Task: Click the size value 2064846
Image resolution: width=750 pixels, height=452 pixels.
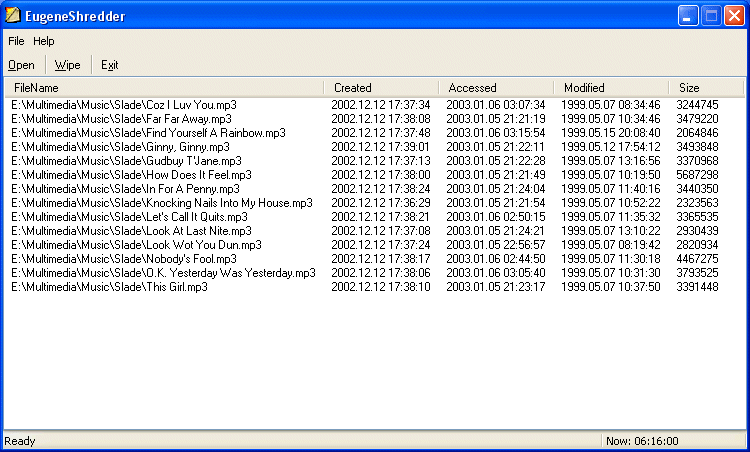Action: (x=697, y=132)
